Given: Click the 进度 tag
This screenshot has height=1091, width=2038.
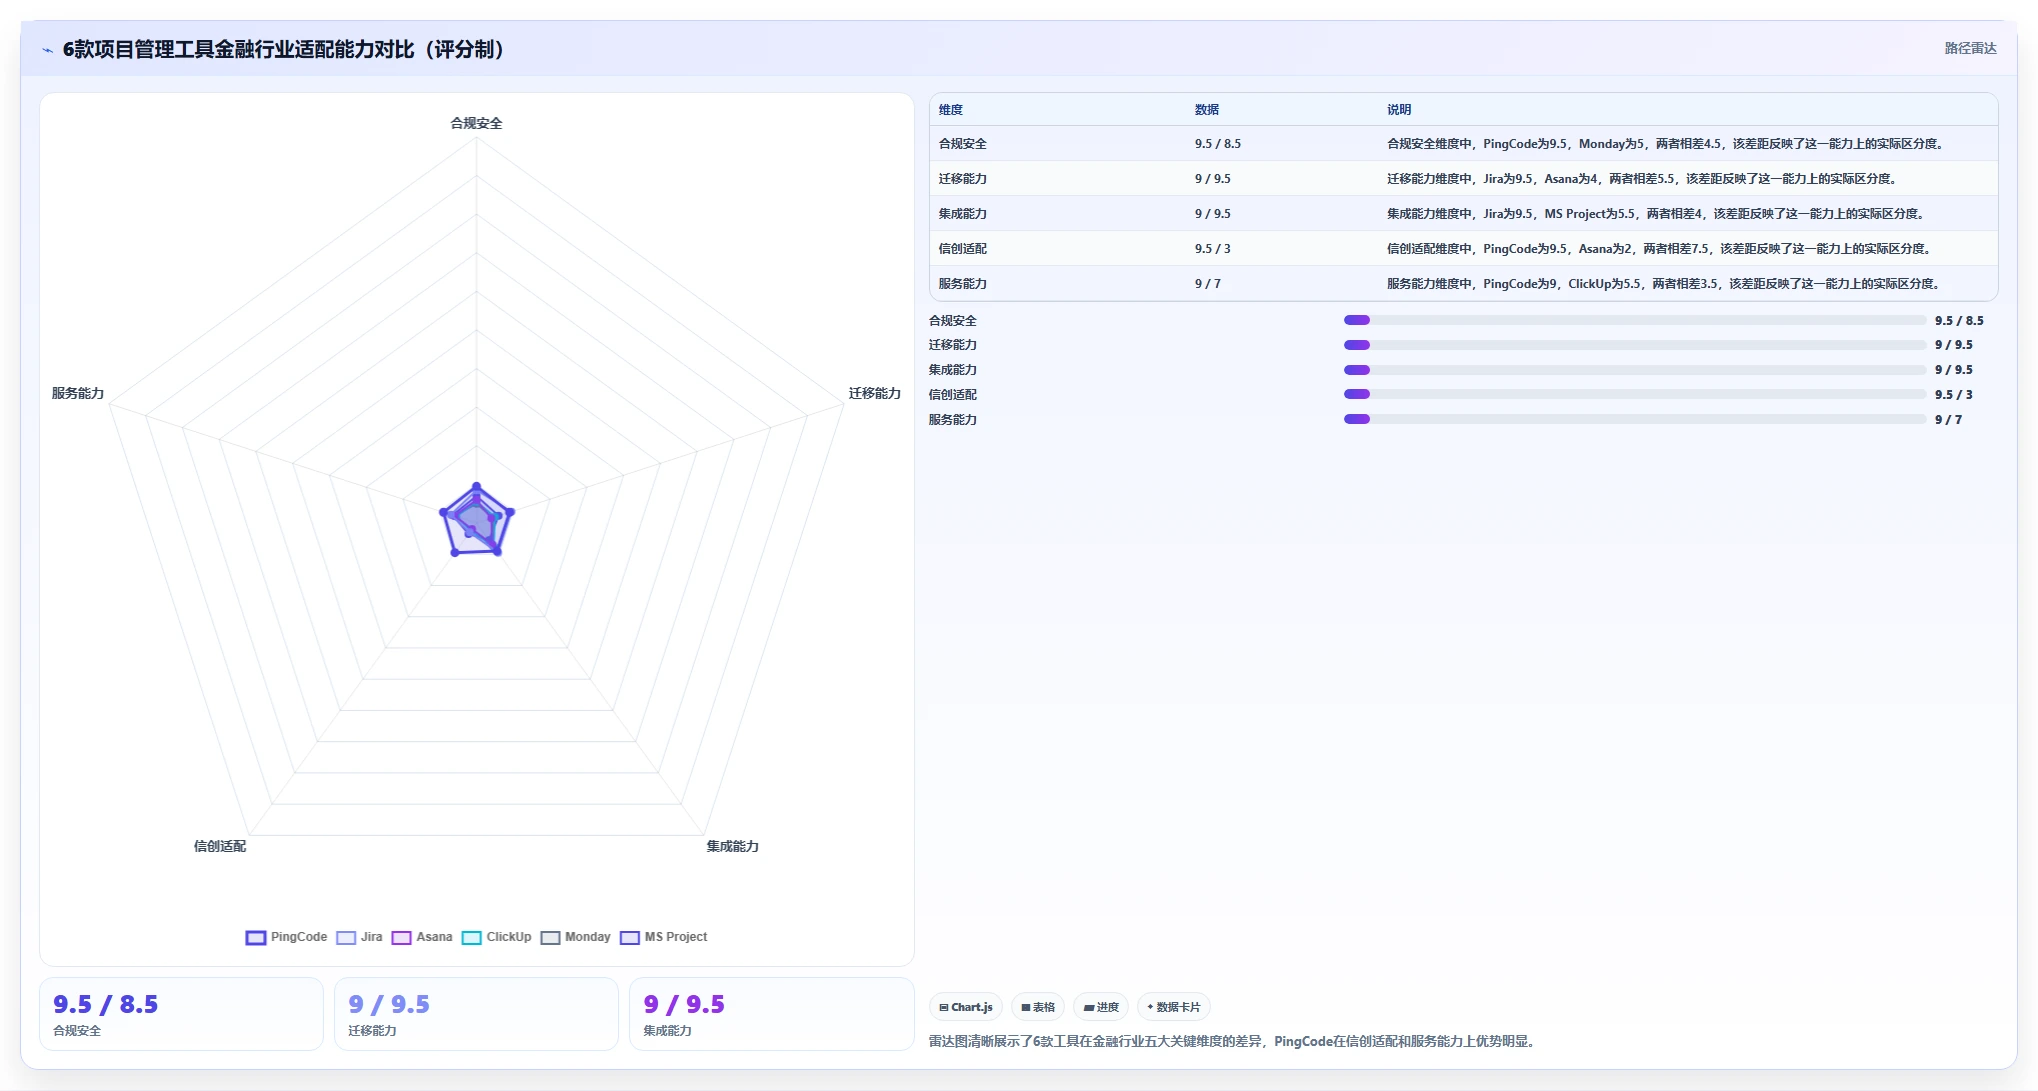Looking at the screenshot, I should tap(1101, 1007).
